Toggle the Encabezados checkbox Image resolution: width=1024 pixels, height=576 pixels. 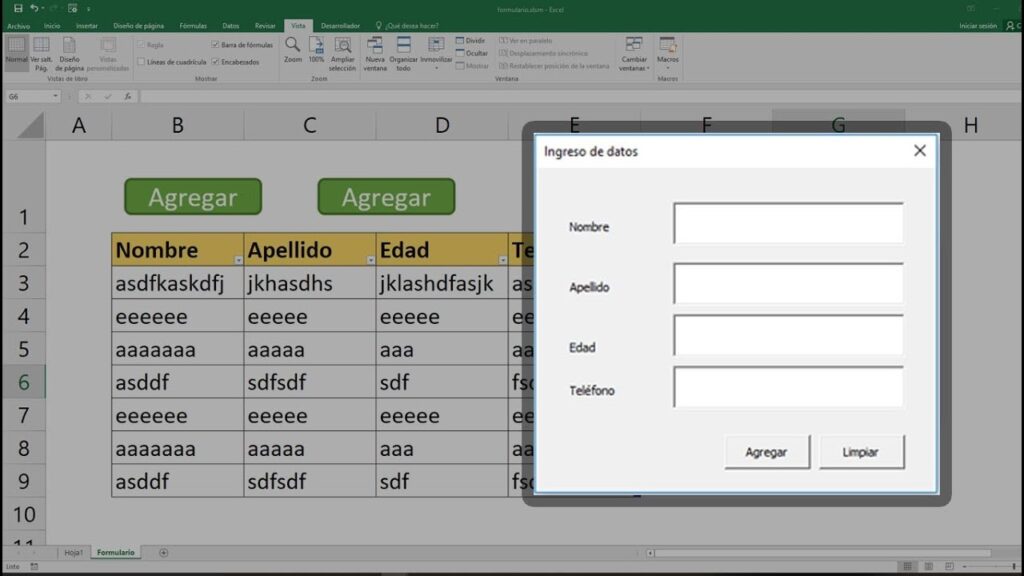click(214, 60)
